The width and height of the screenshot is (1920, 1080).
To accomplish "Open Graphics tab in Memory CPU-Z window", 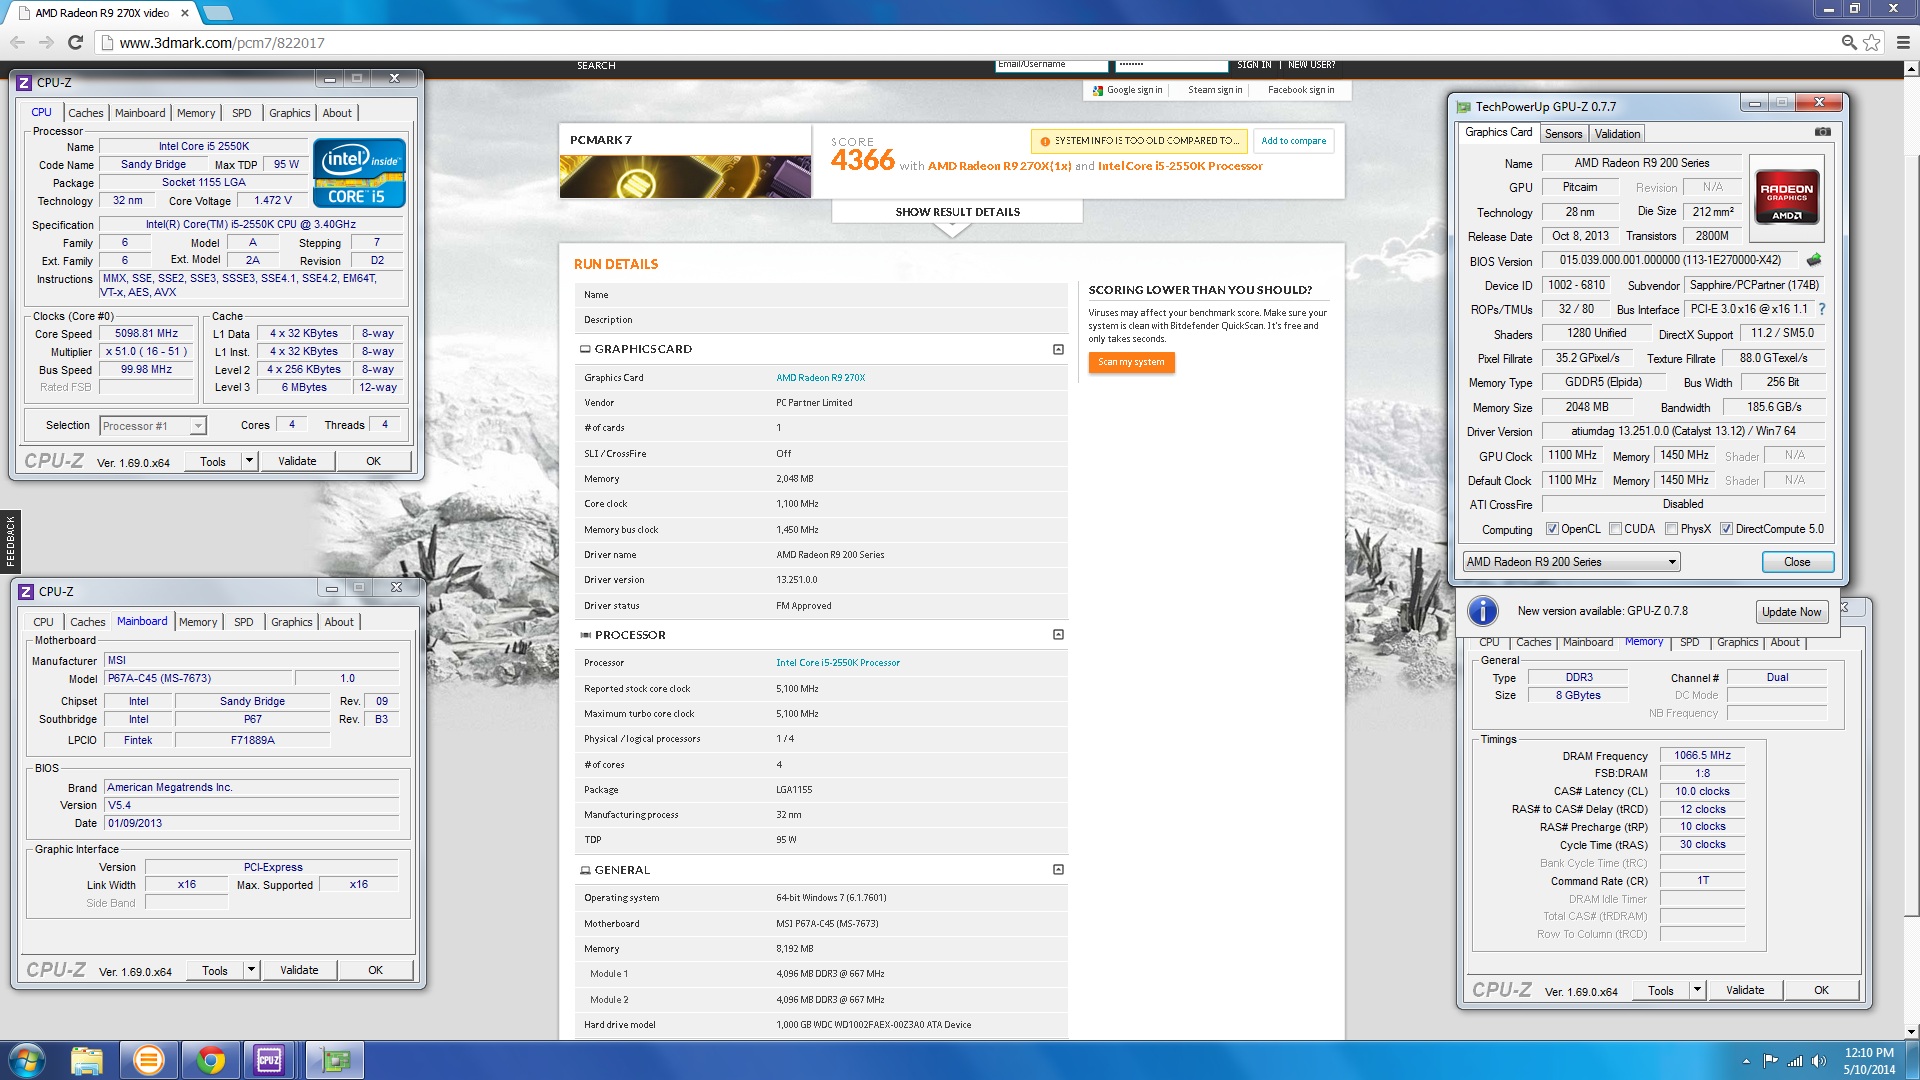I will point(1737,642).
